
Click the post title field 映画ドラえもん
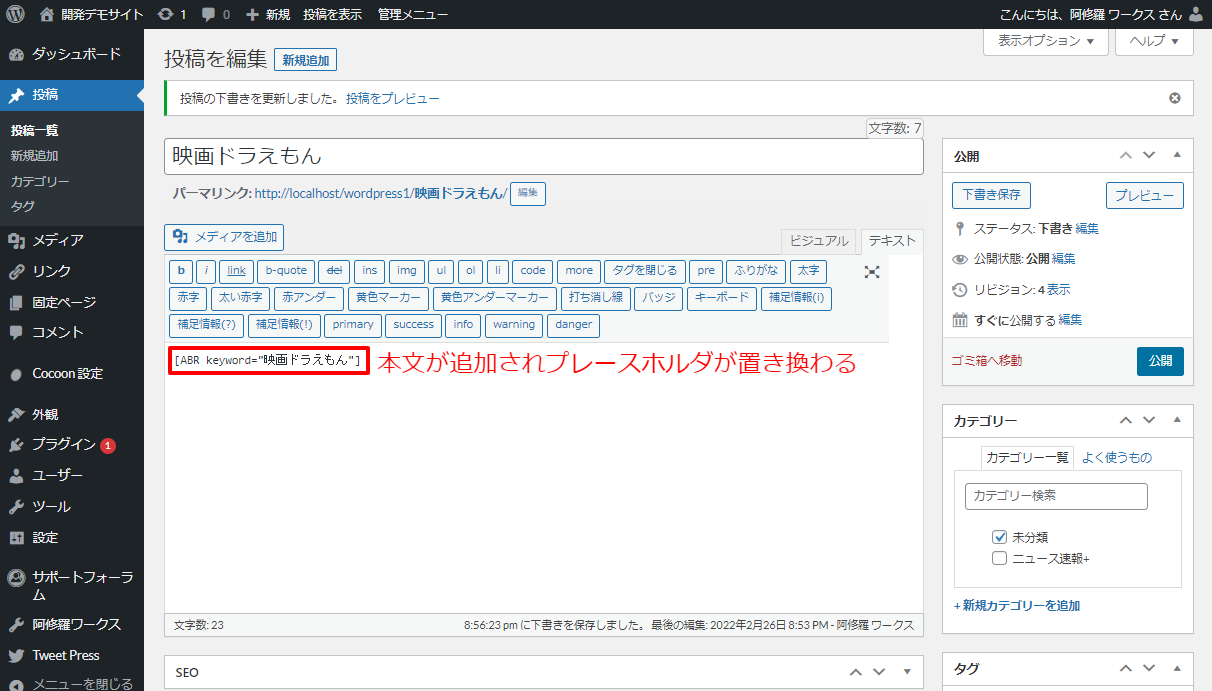click(544, 157)
